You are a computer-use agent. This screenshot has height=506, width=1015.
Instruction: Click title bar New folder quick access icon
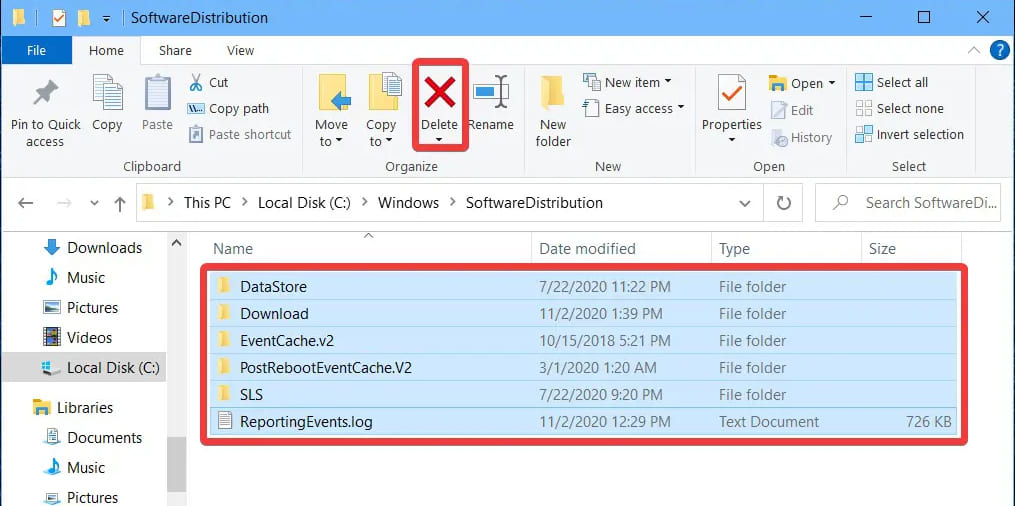(84, 18)
